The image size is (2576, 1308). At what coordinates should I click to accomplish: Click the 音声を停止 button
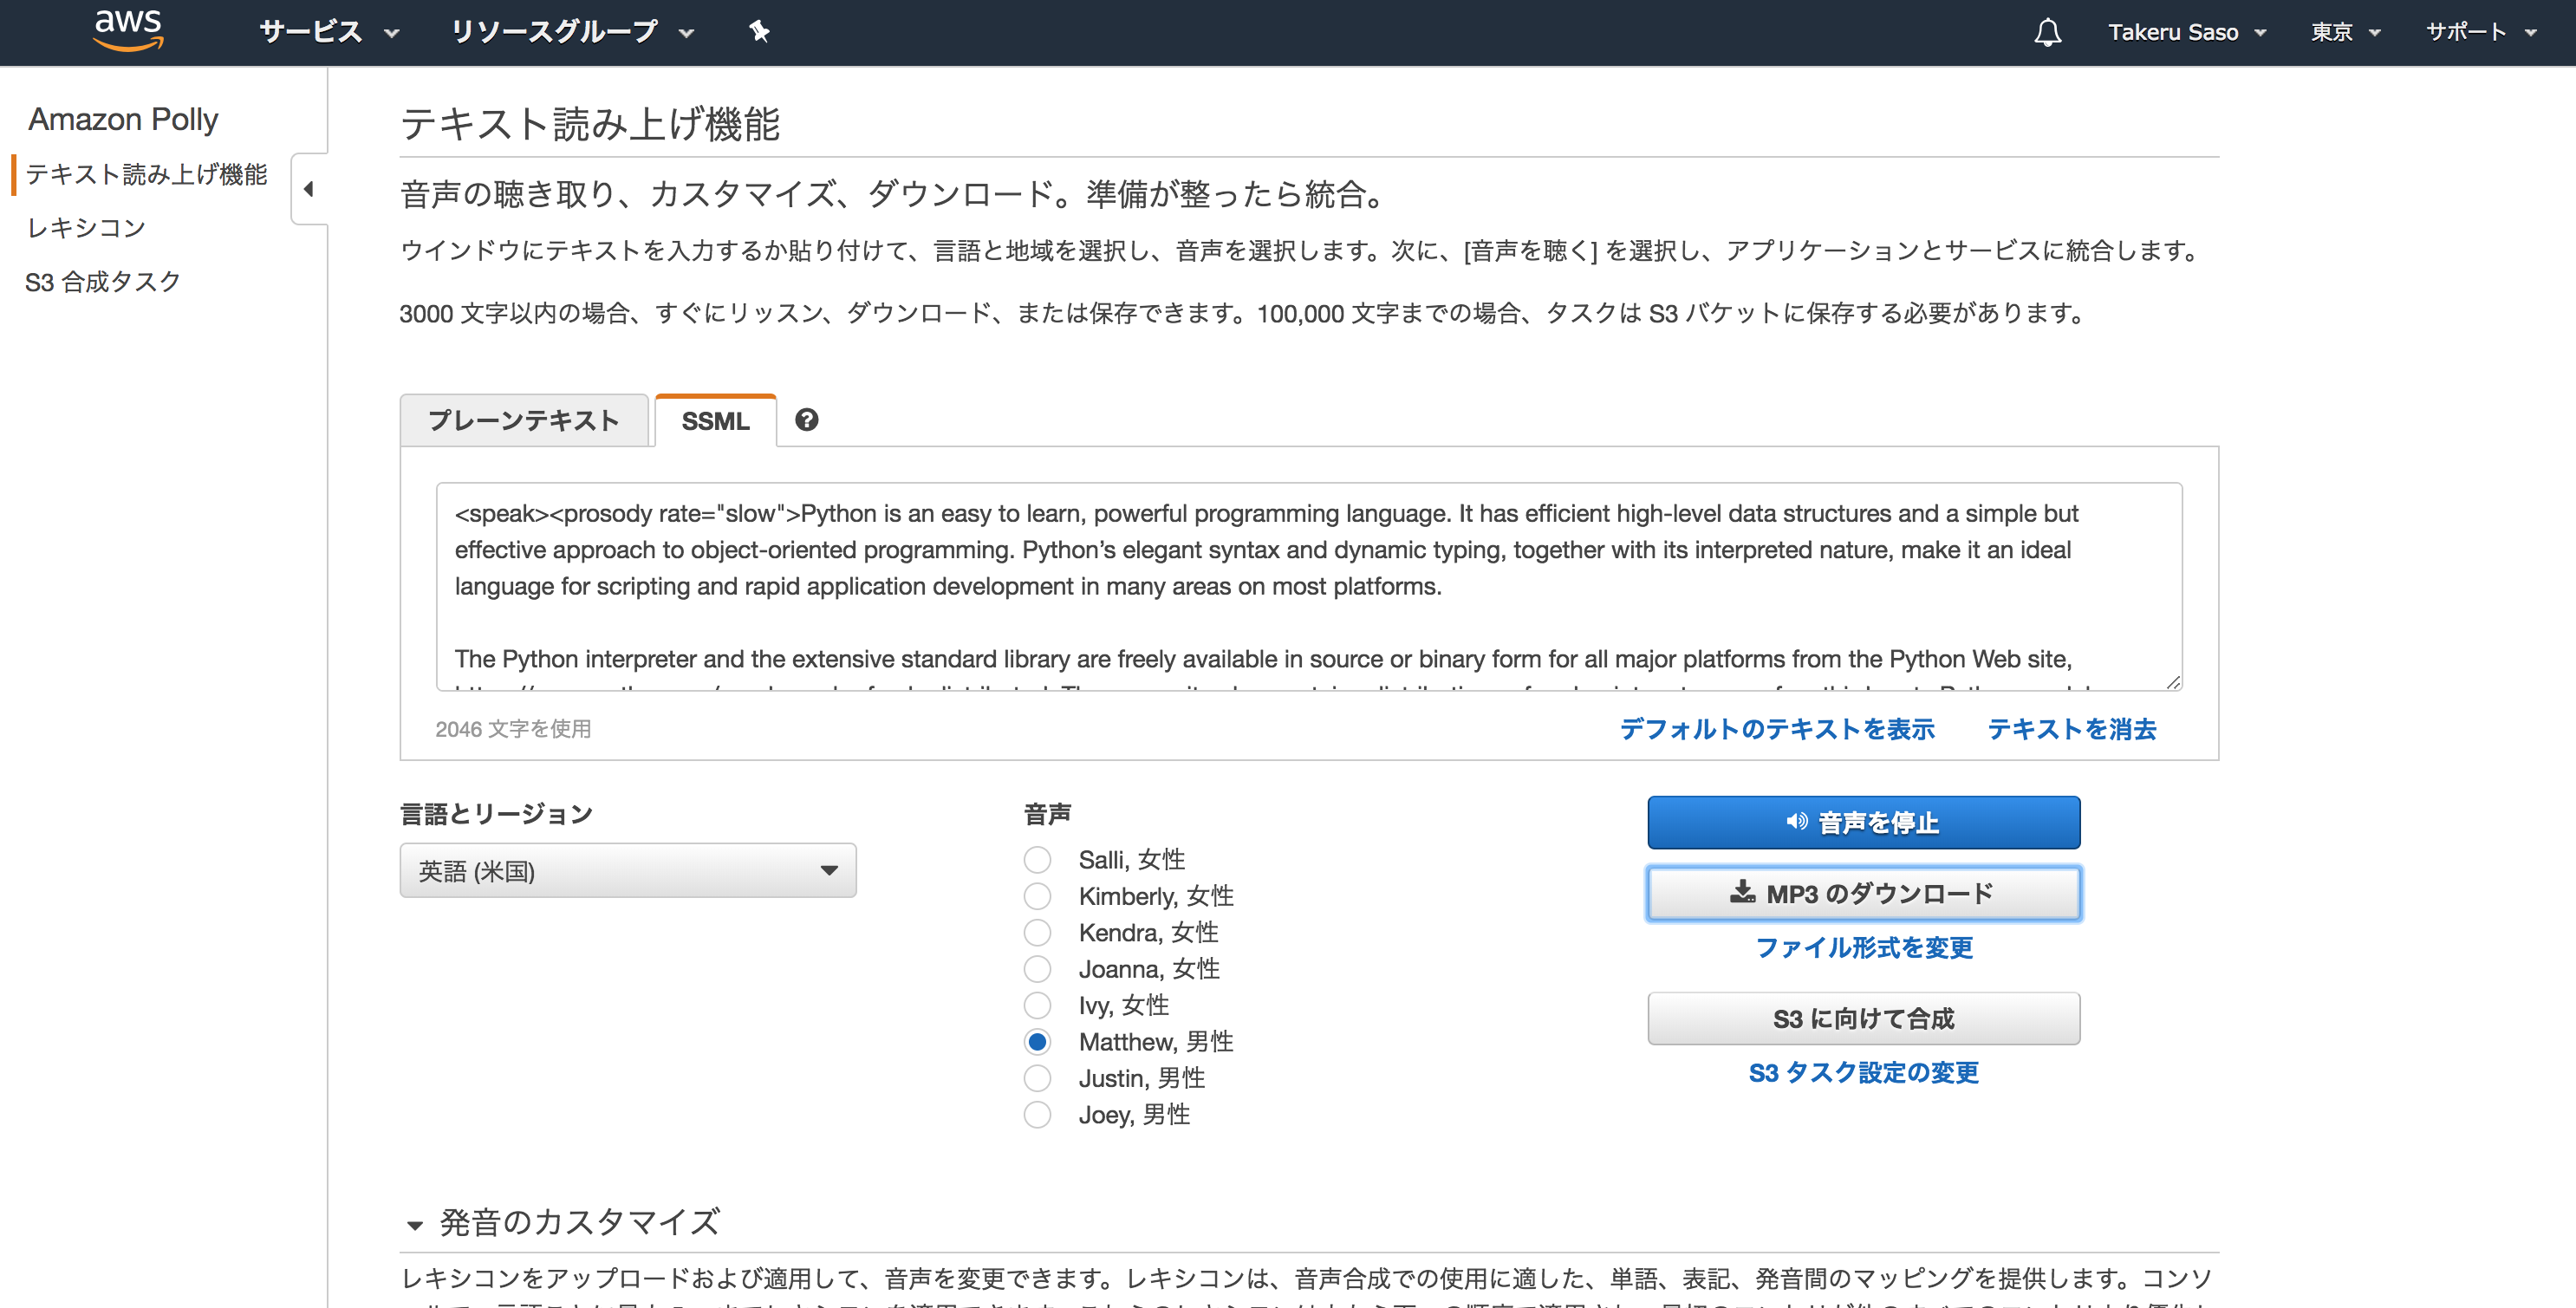tap(1863, 822)
